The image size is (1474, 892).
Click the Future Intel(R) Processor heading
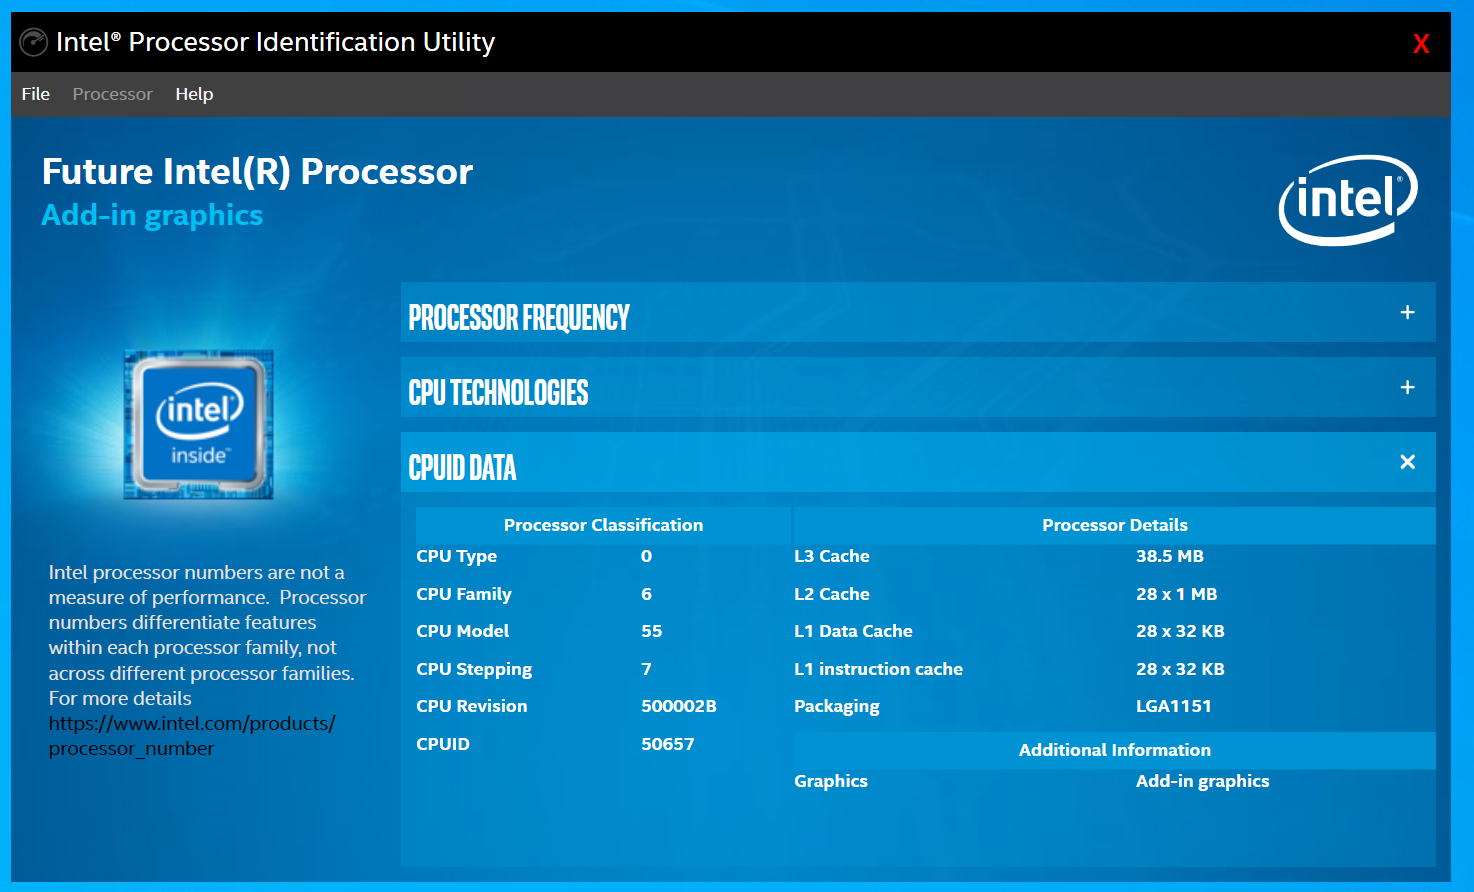click(257, 172)
